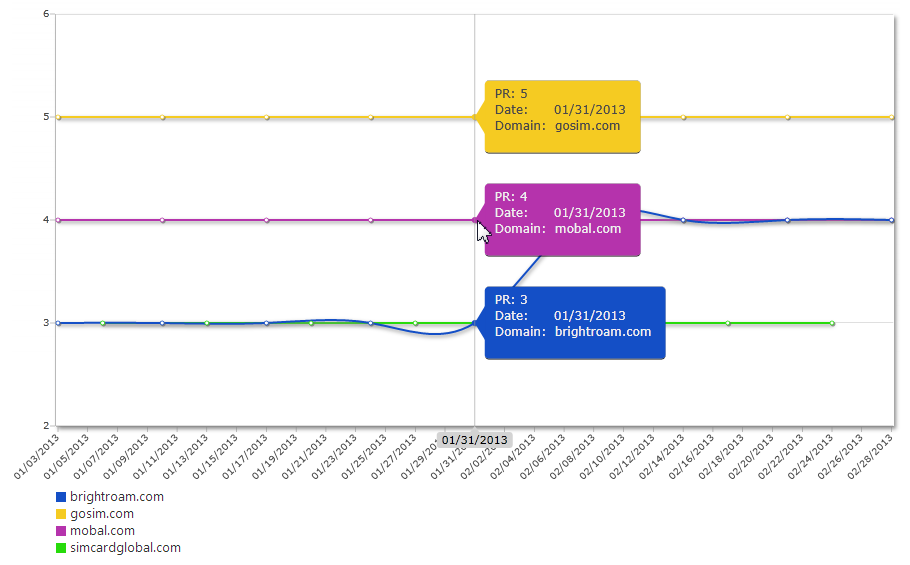
Task: Click the green simcardglobal.com legend color square
Action: tap(61, 548)
